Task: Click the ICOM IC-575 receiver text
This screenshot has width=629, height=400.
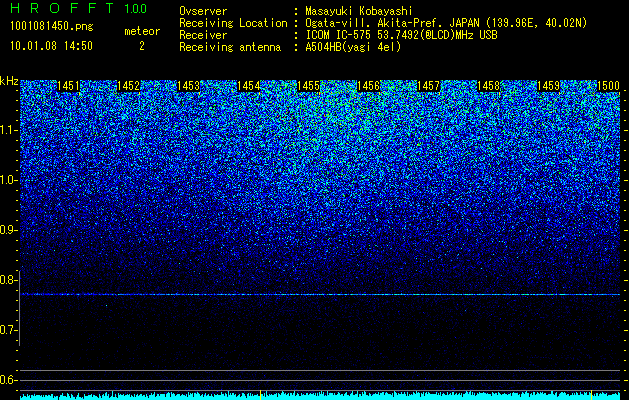Action: pos(401,35)
